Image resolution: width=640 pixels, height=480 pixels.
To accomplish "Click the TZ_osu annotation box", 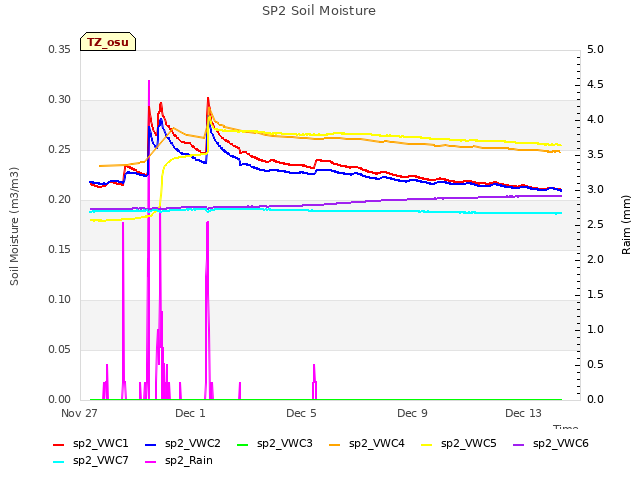I will tap(108, 42).
